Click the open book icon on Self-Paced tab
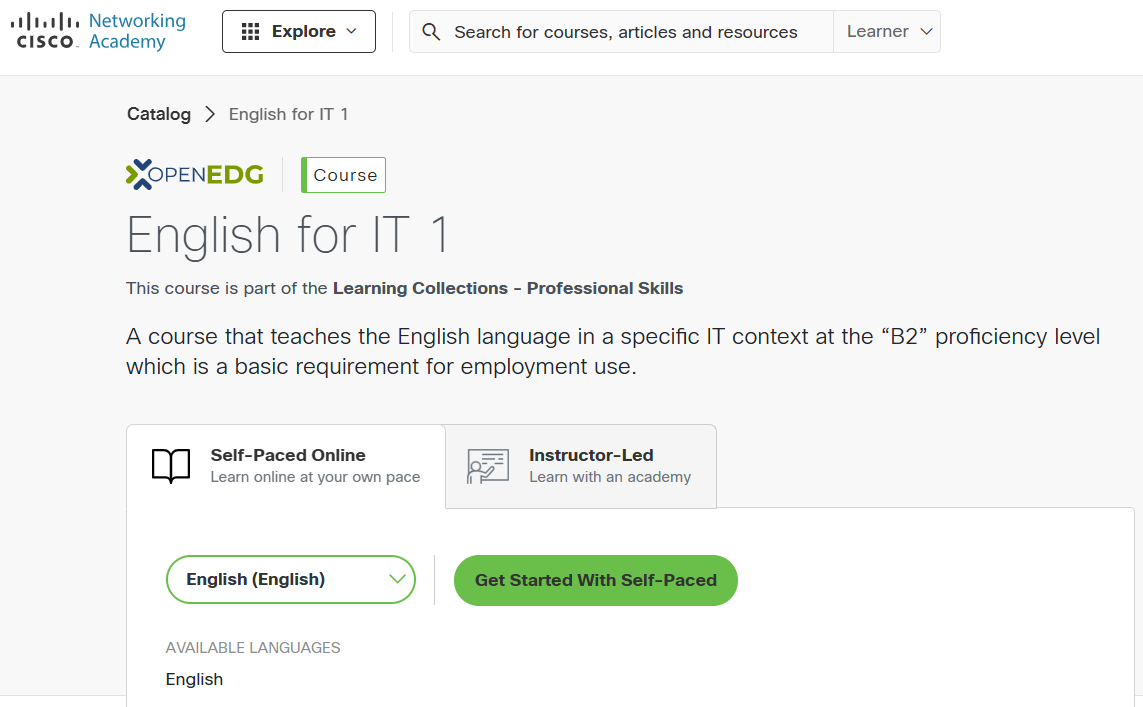The height and width of the screenshot is (707, 1143). [171, 465]
